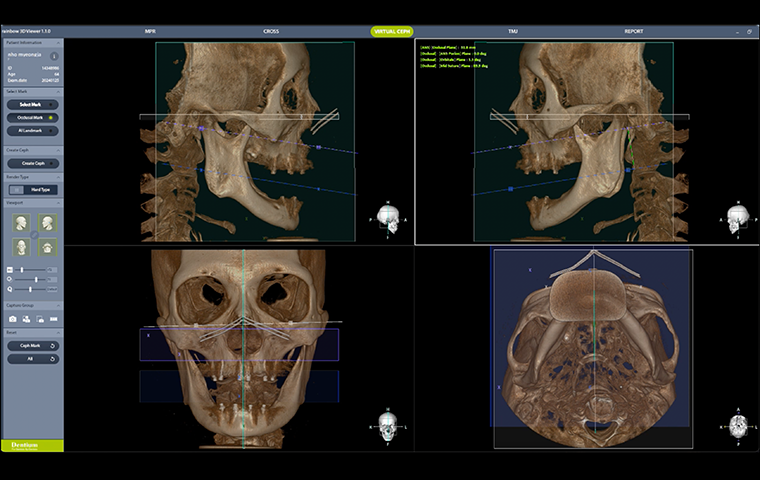The width and height of the screenshot is (760, 480).
Task: Click the third Capture Group icon
Action: (x=40, y=318)
